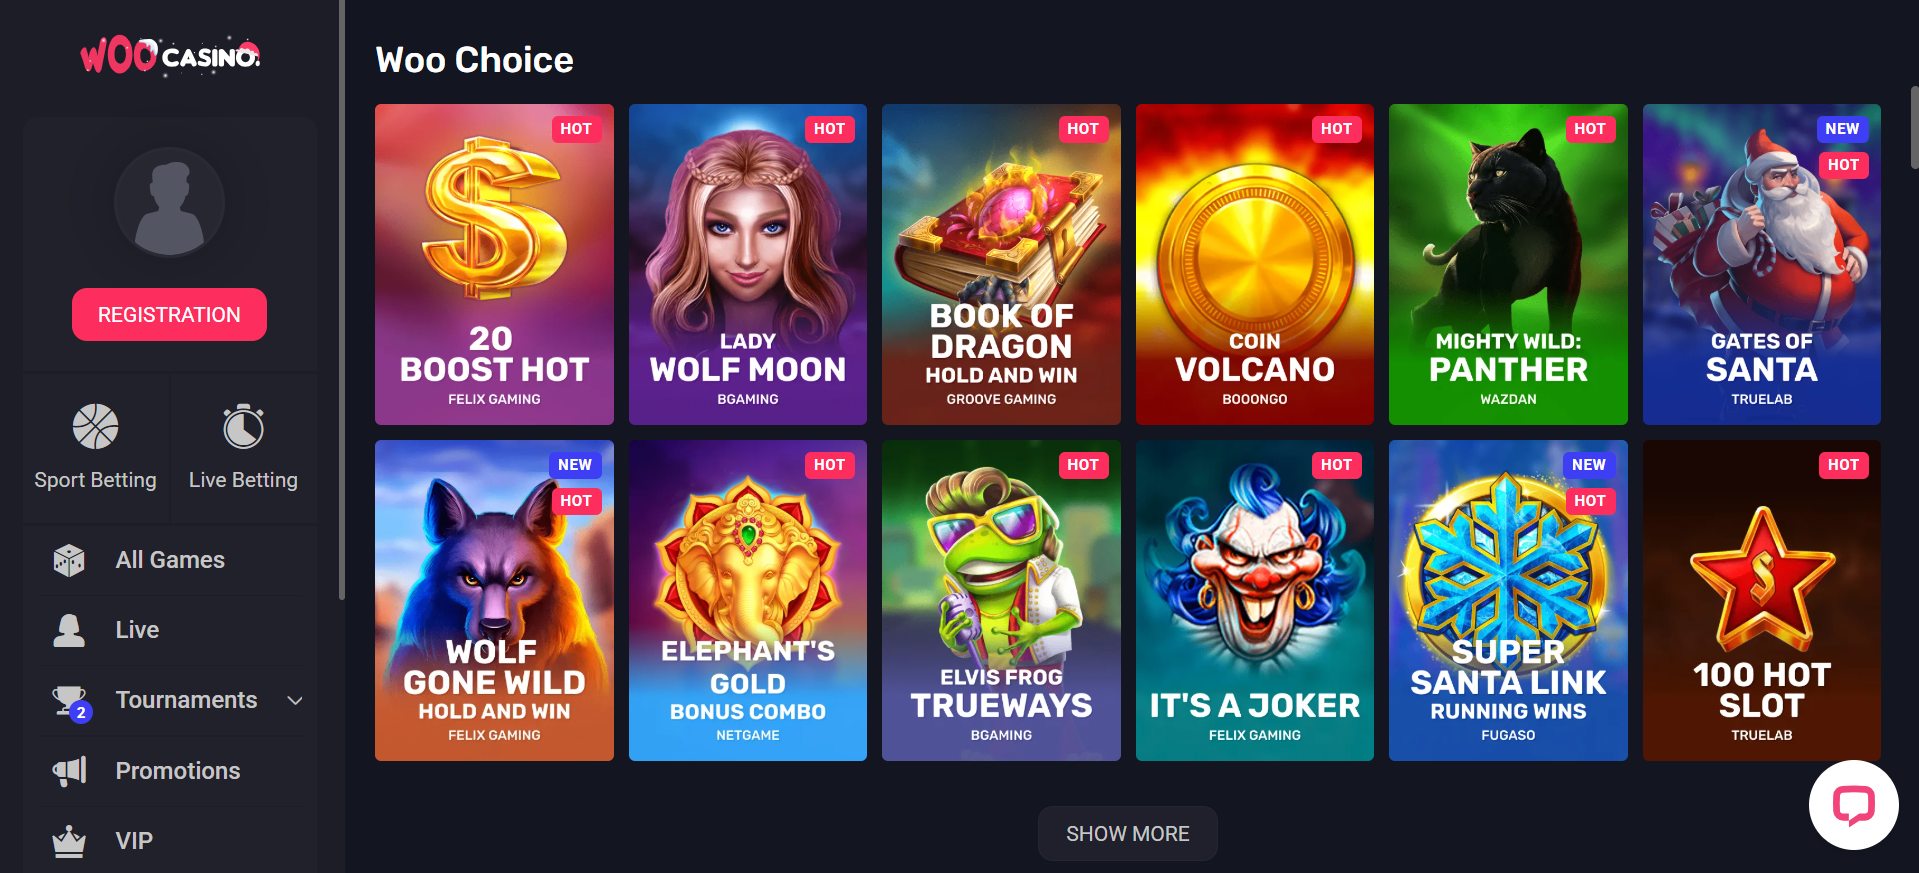Open the 20 Boost Hot game
This screenshot has width=1919, height=873.
[494, 265]
